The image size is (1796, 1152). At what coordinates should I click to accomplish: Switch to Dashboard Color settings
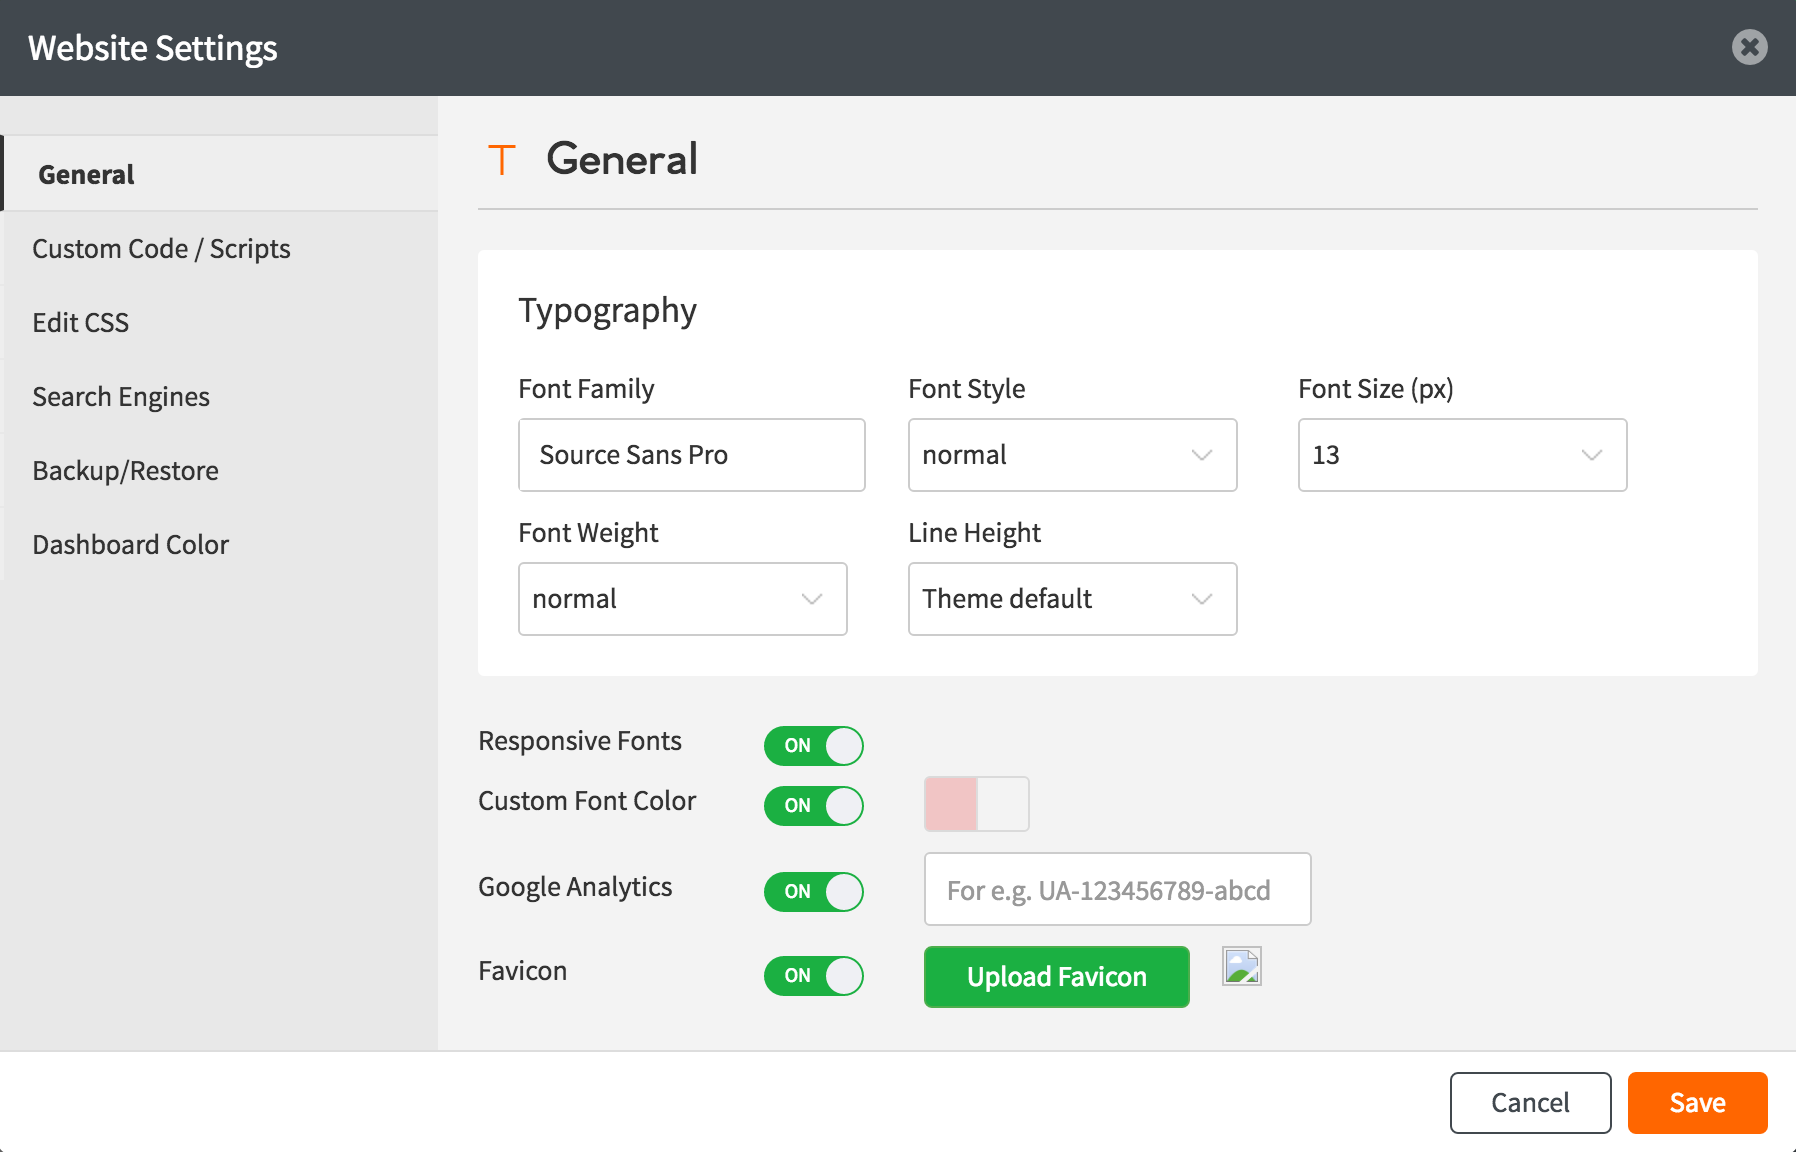coord(131,545)
